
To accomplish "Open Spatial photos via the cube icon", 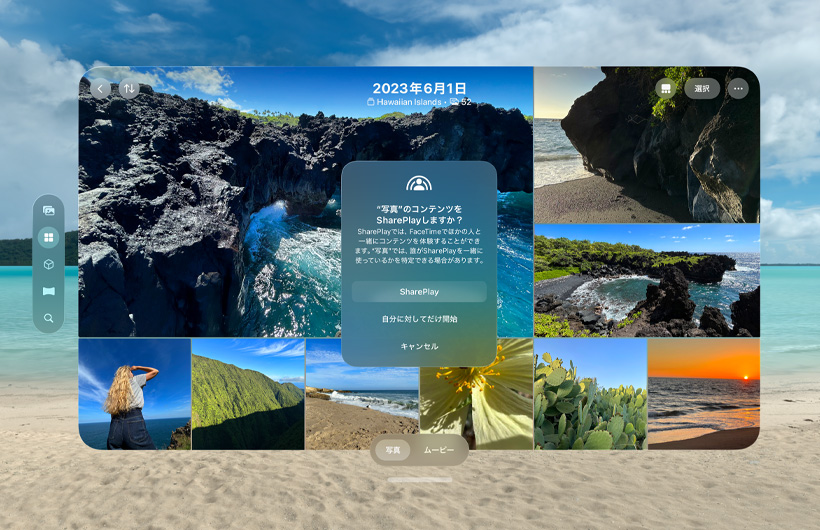I will [x=48, y=264].
